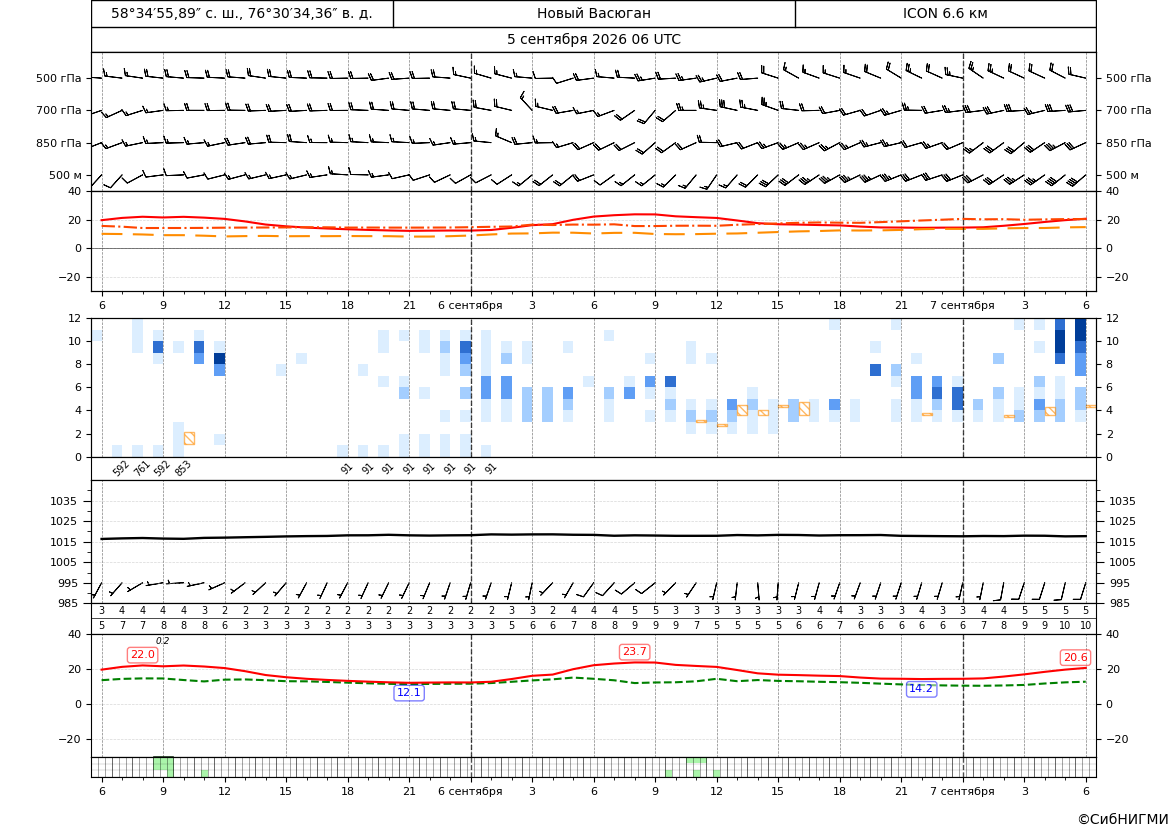
Task: Click the 6 сентября label on bottom axis
Action: tap(470, 791)
